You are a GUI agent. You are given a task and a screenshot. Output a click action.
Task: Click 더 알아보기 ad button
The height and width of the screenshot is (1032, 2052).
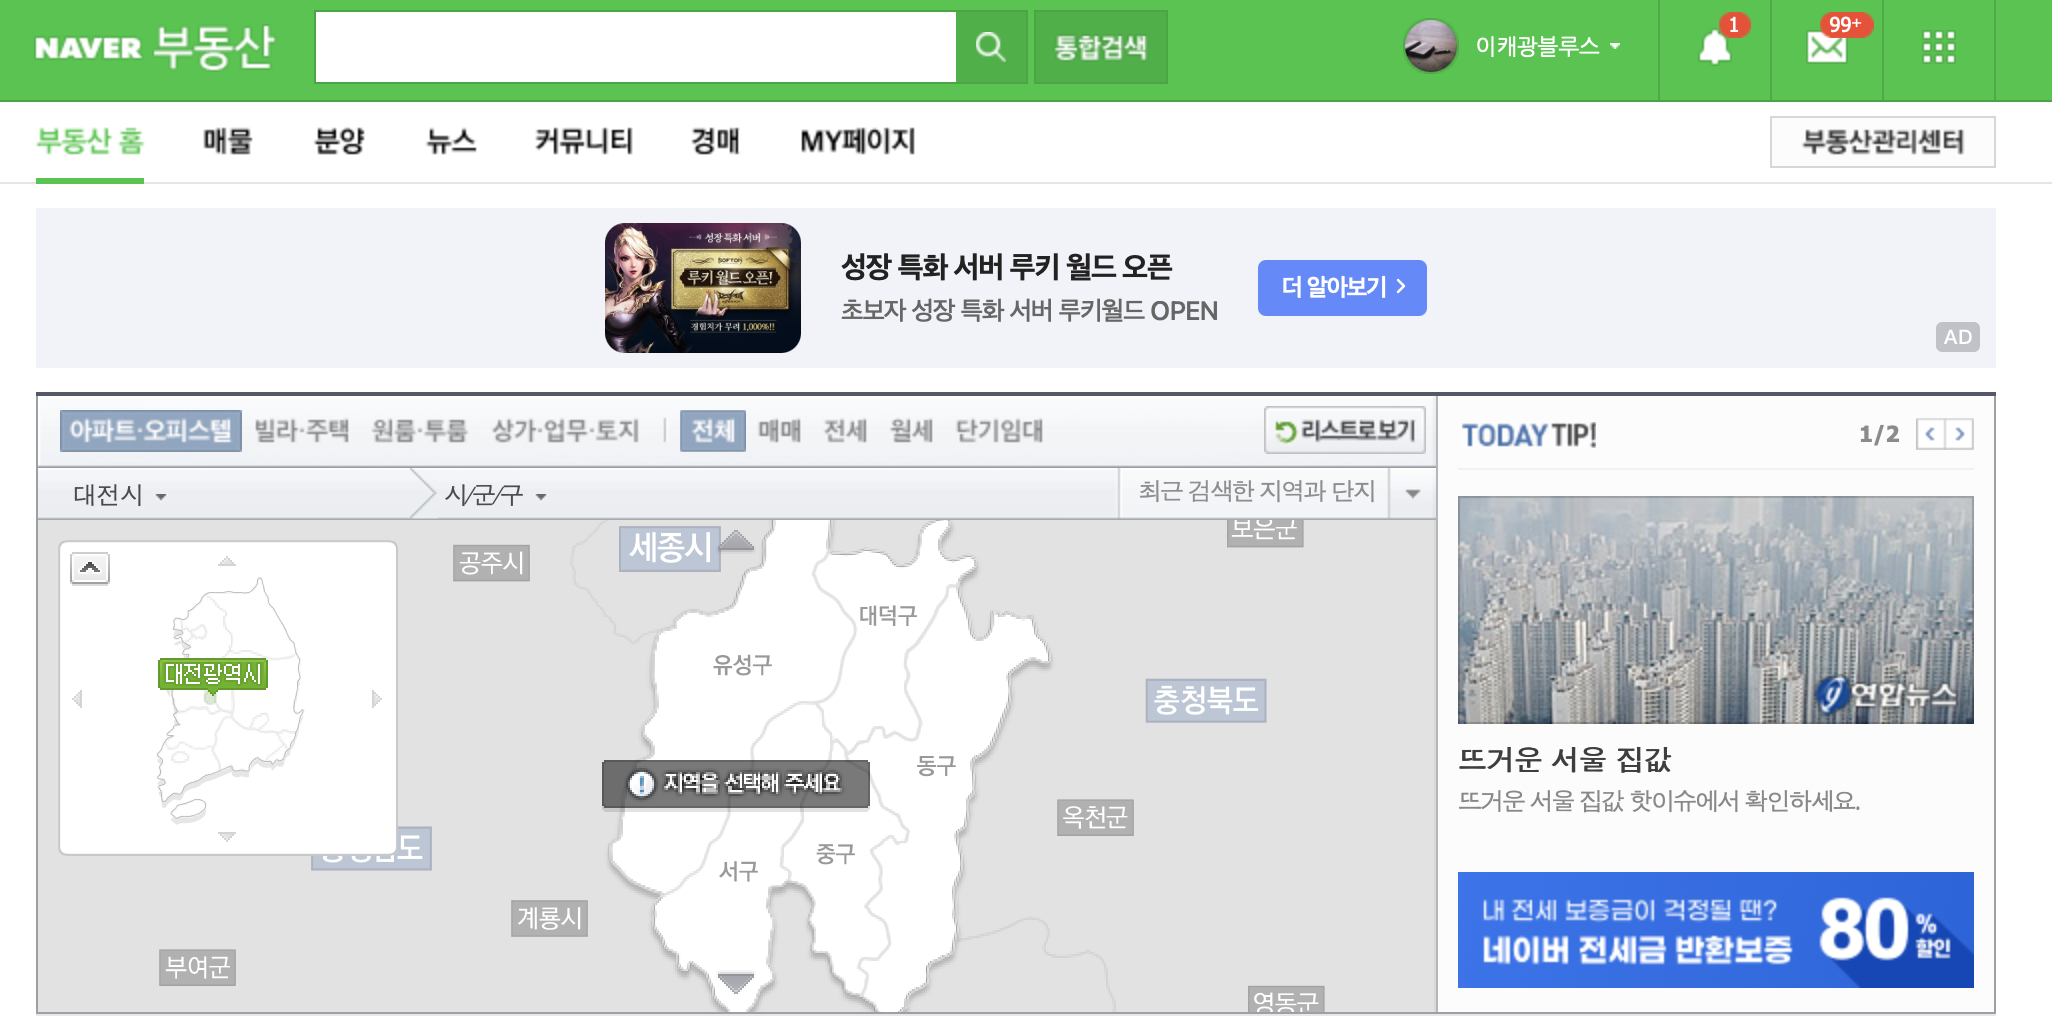[1342, 288]
